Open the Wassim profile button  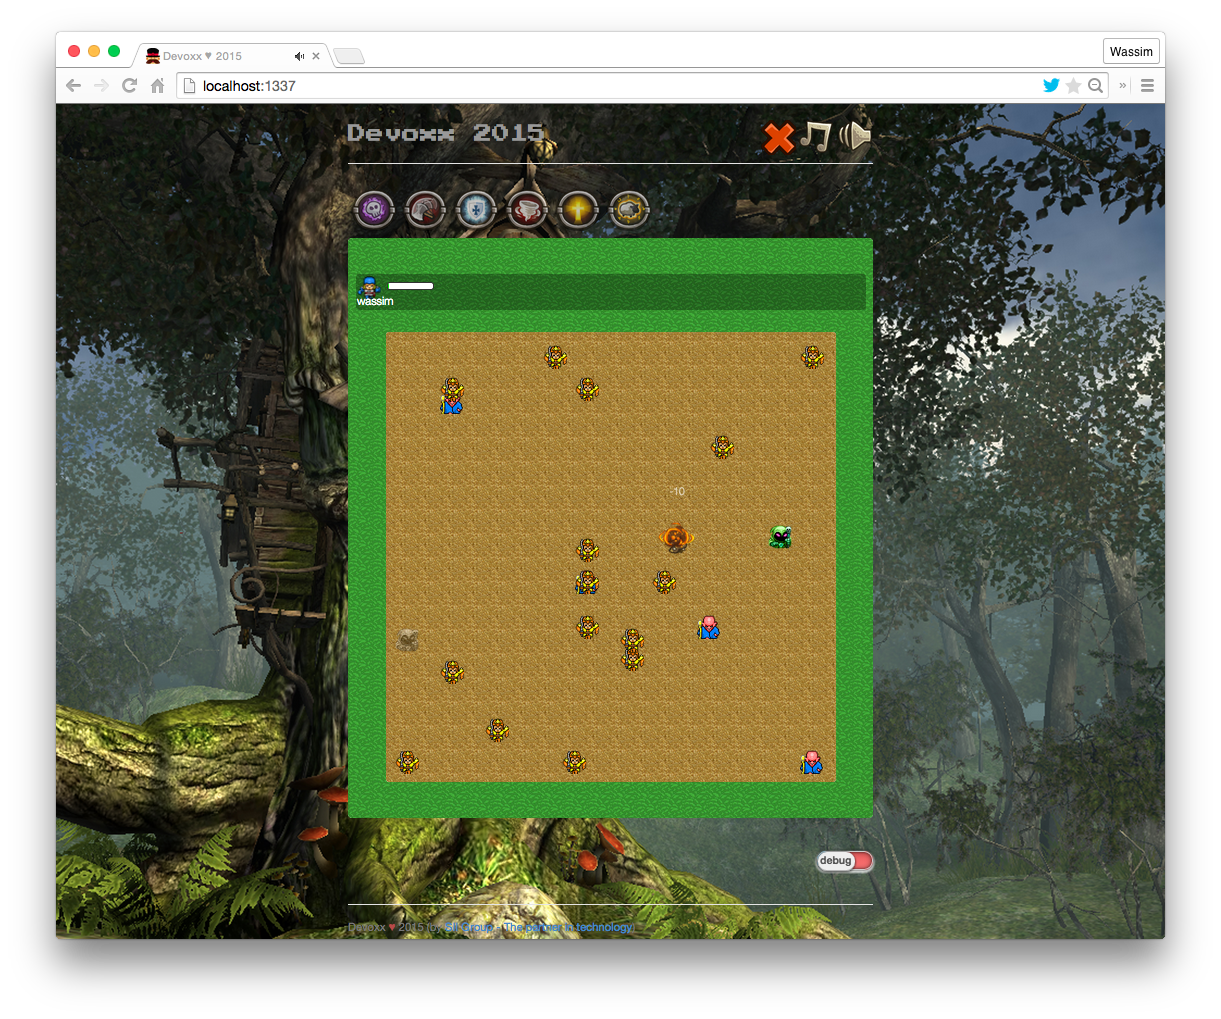click(1131, 52)
